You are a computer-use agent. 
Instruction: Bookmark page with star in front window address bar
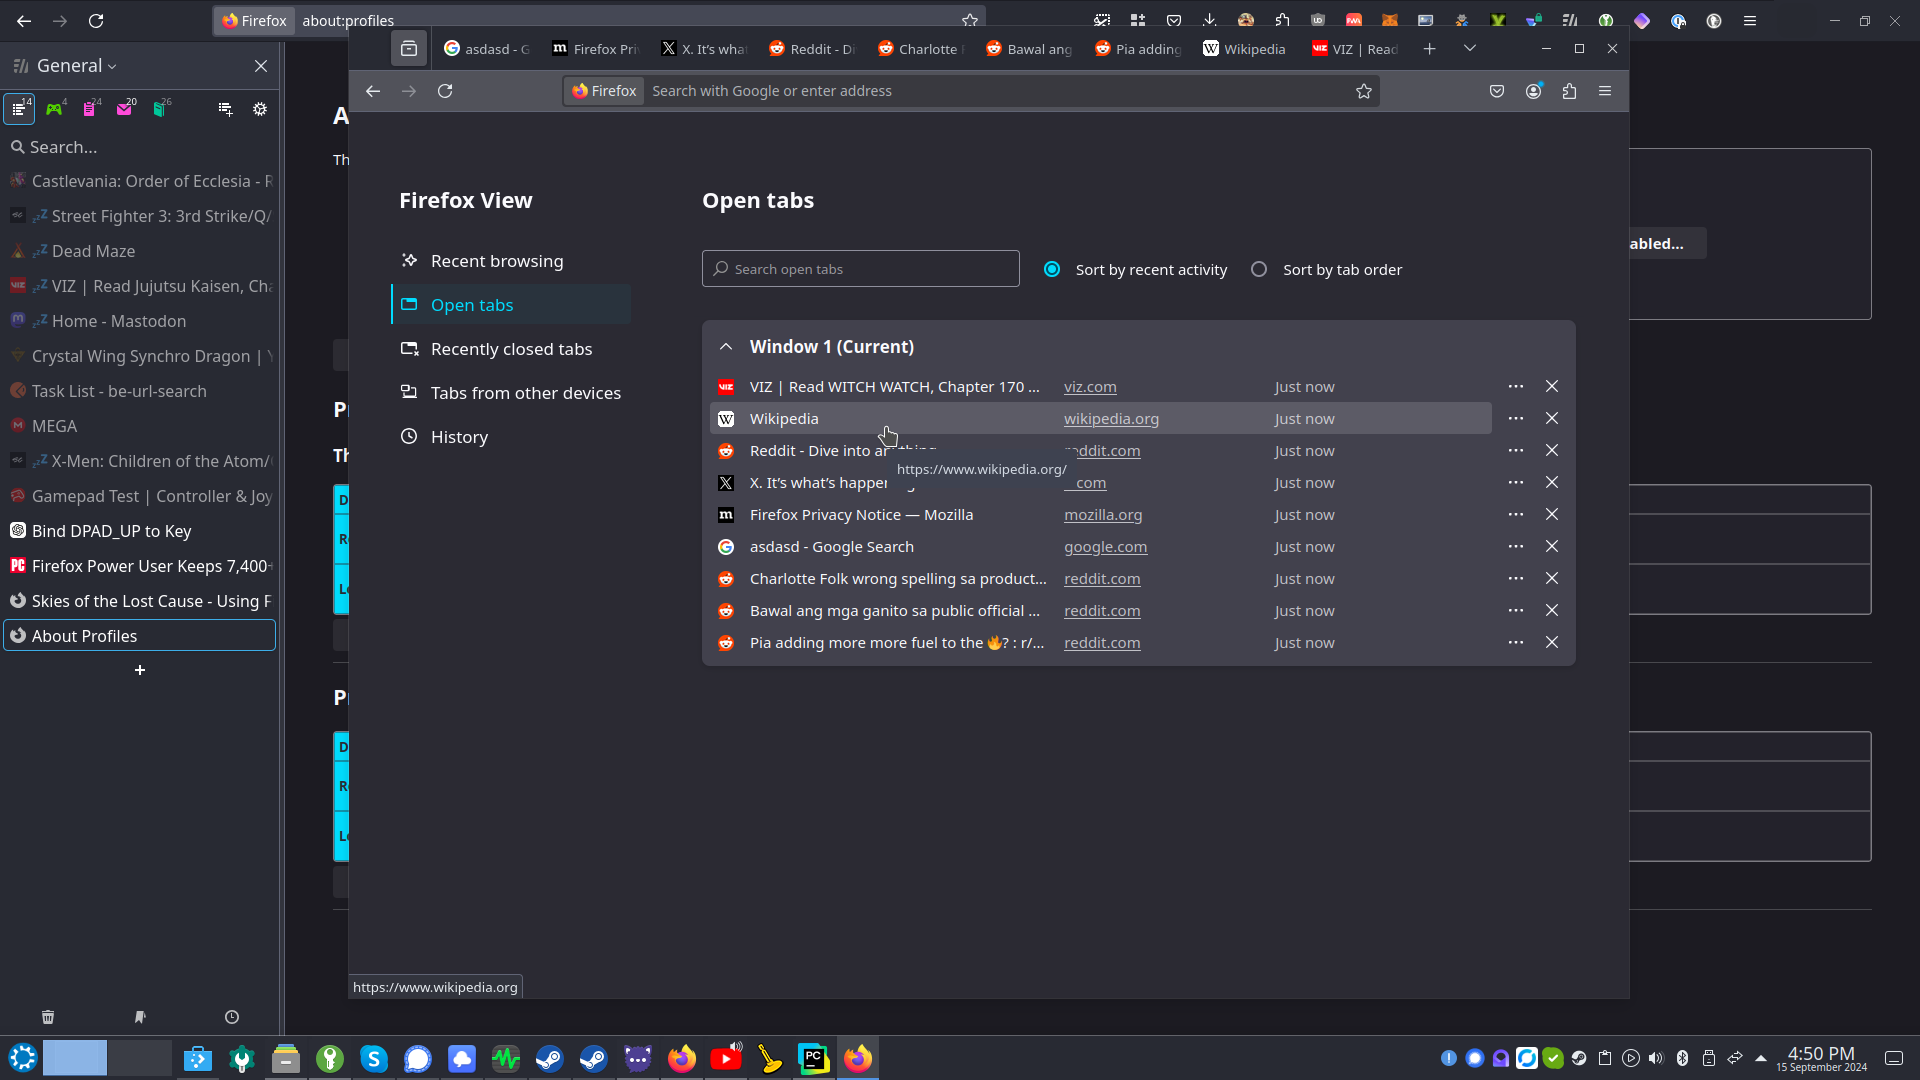point(1364,91)
